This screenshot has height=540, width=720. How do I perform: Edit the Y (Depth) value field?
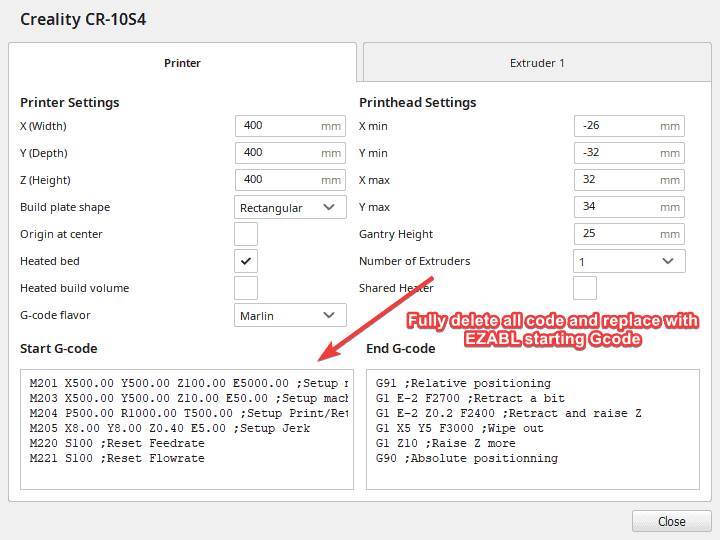coord(290,153)
